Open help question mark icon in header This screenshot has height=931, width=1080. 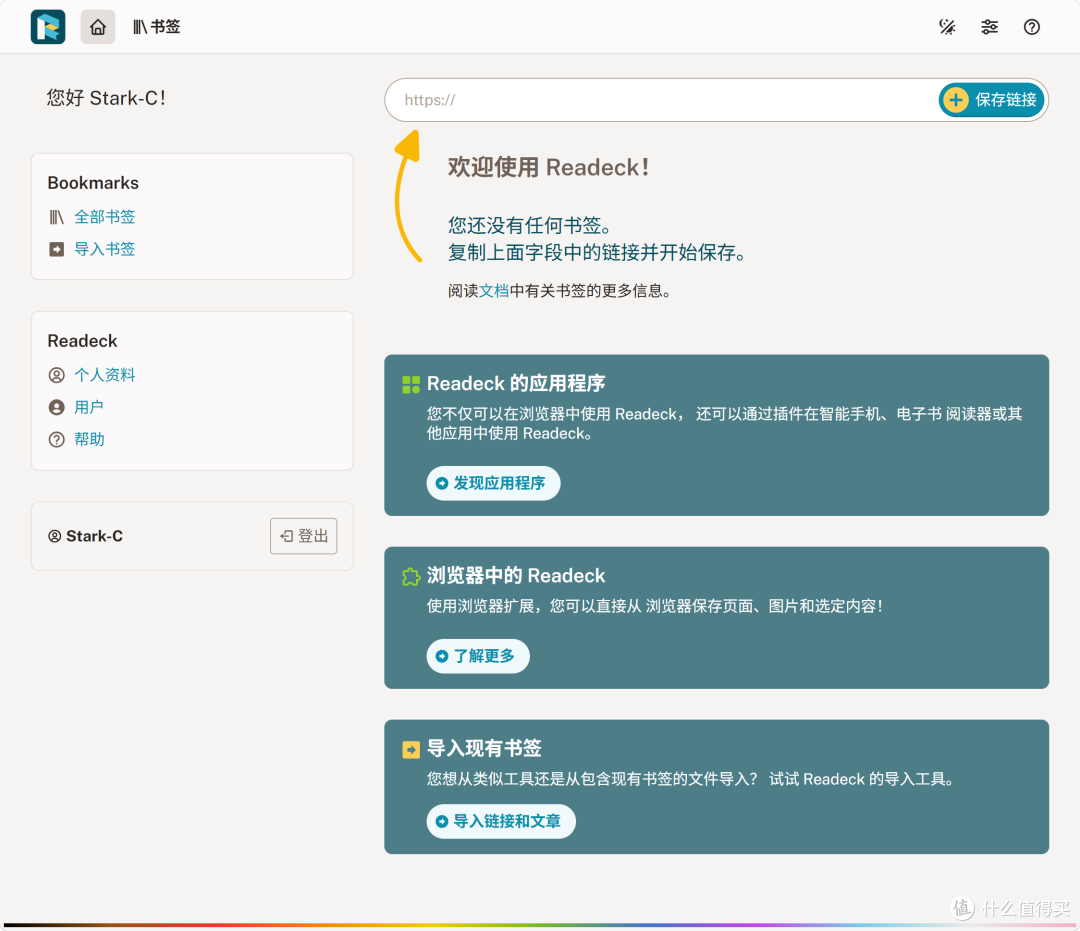1031,27
